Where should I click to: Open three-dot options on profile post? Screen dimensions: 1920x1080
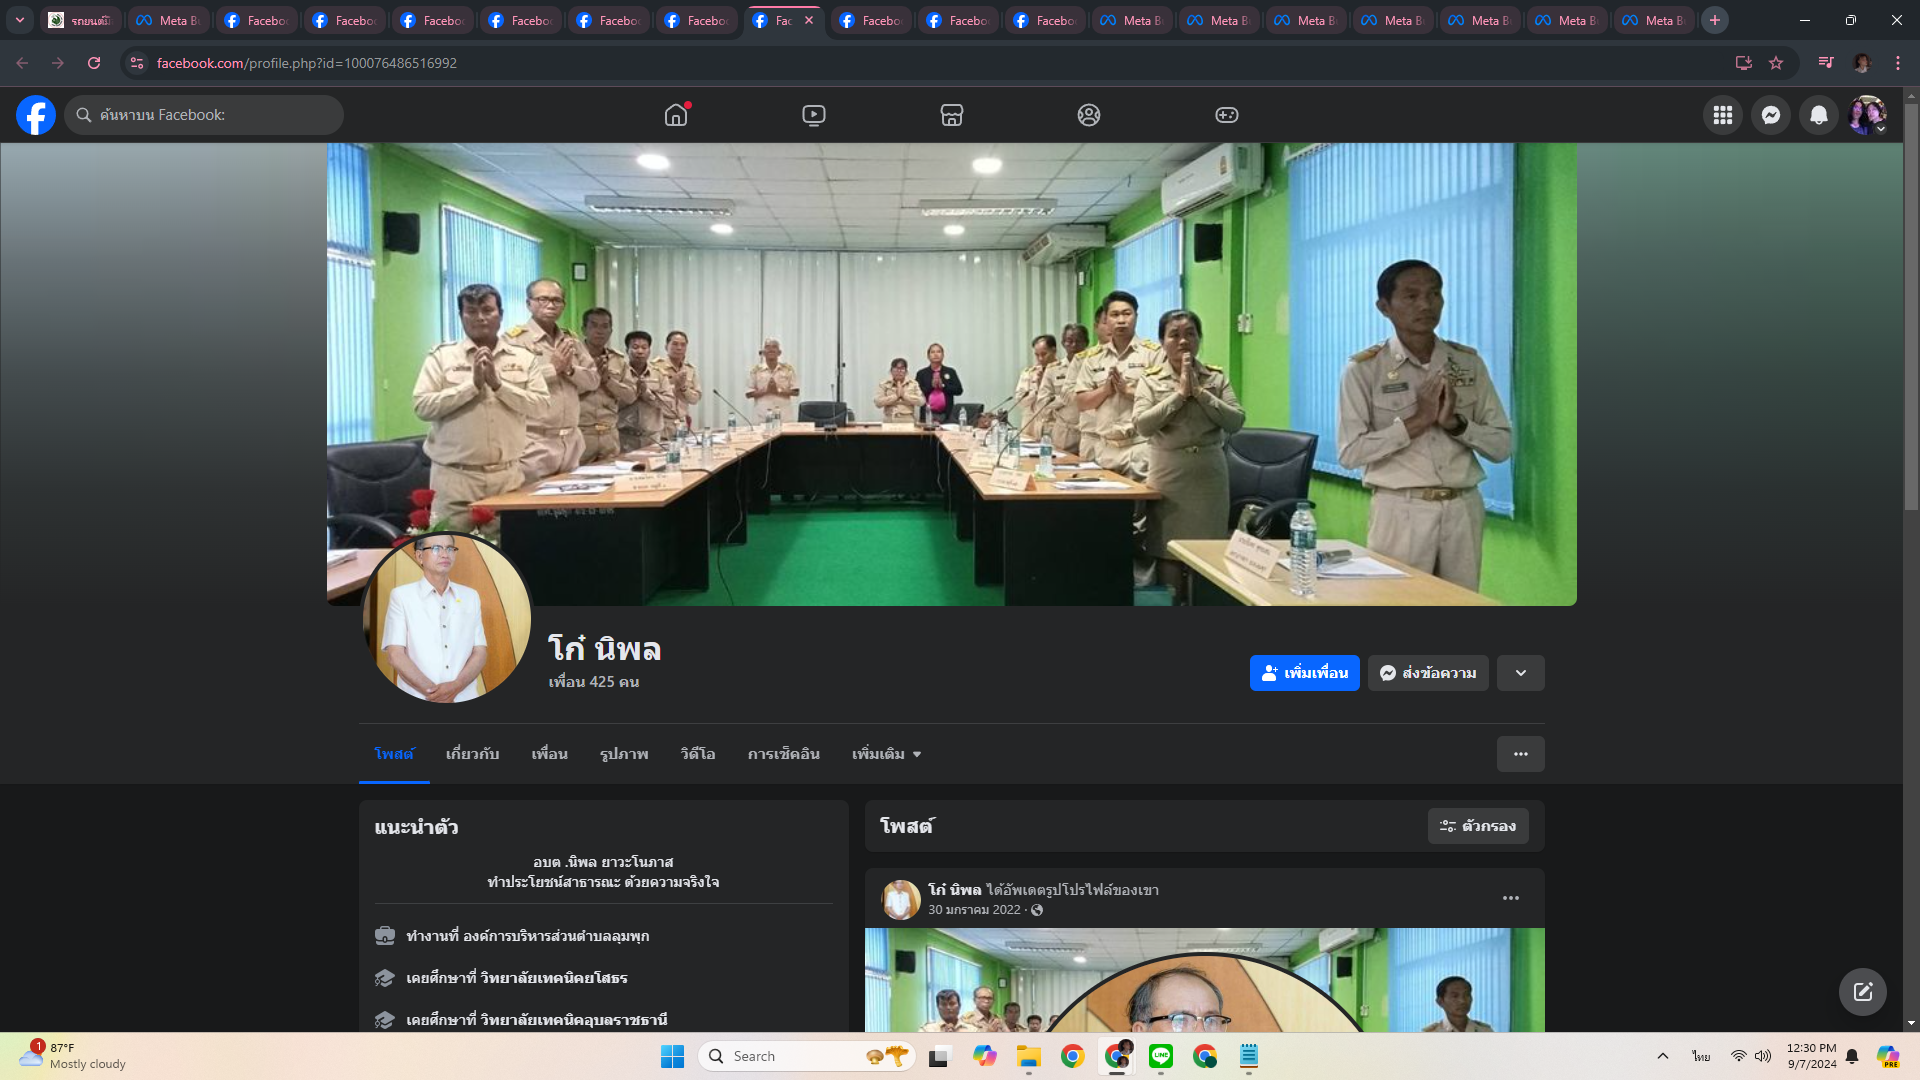click(x=1510, y=898)
